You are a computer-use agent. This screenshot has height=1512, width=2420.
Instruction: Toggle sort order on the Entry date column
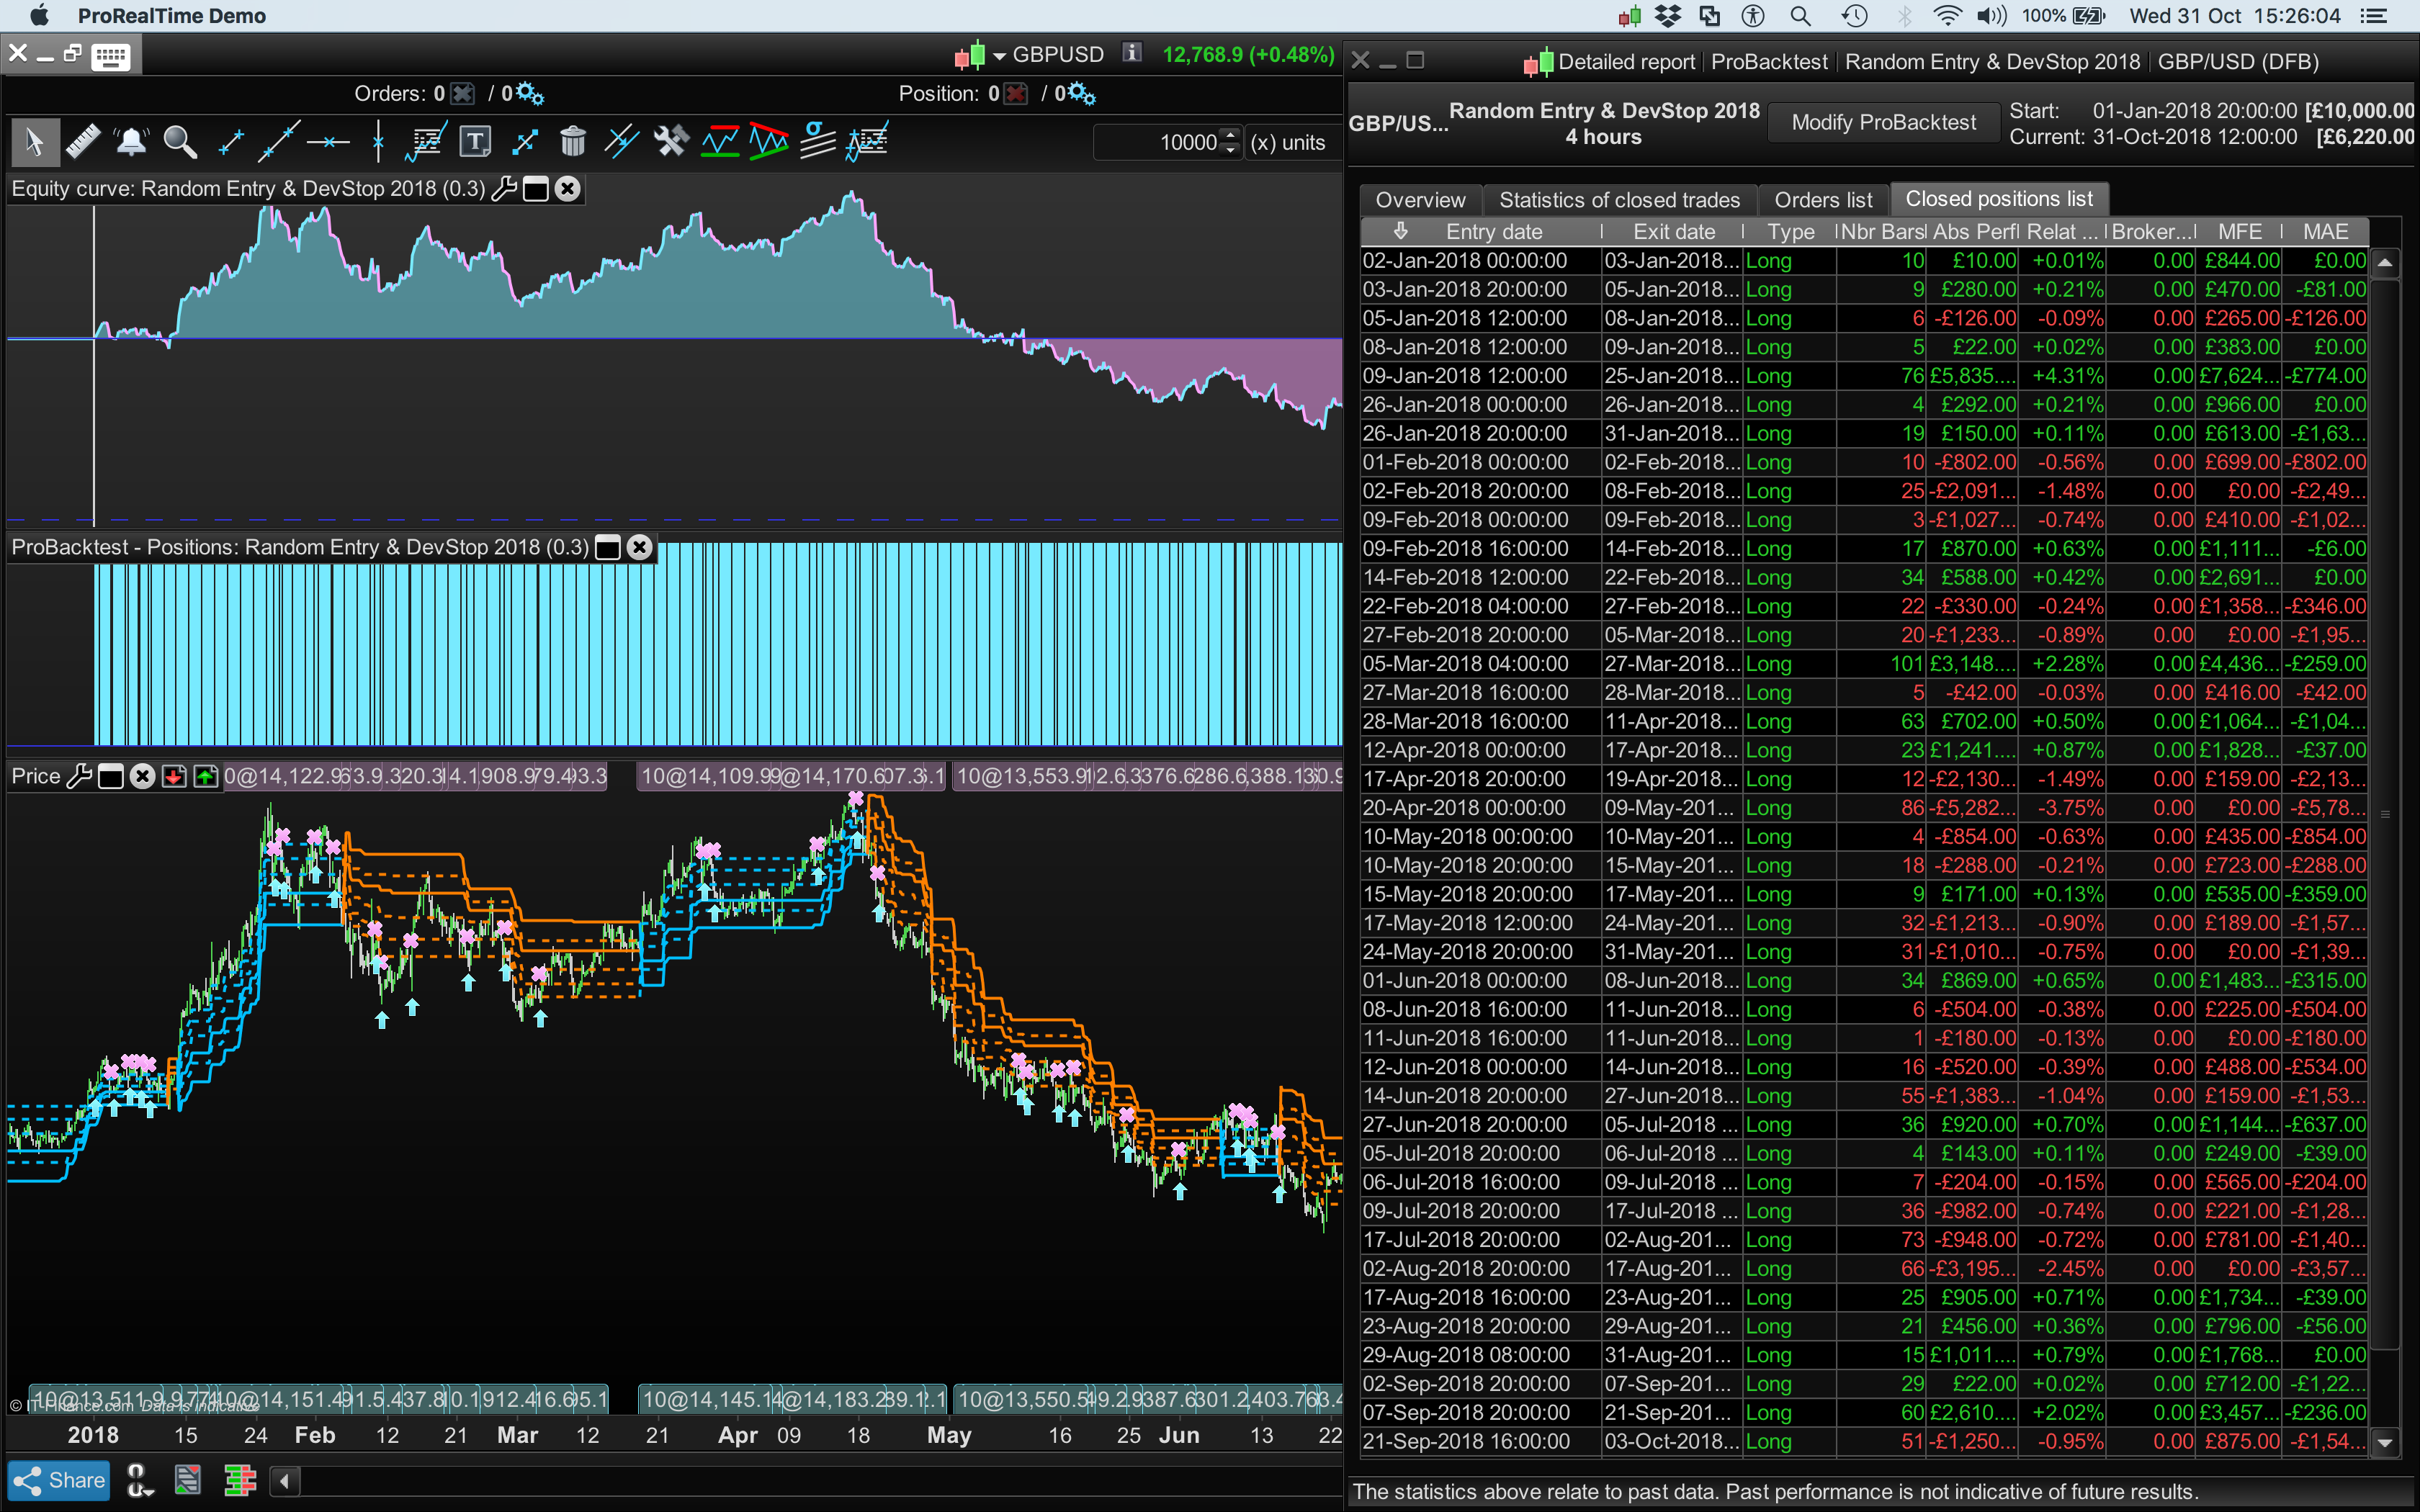pyautogui.click(x=1401, y=231)
